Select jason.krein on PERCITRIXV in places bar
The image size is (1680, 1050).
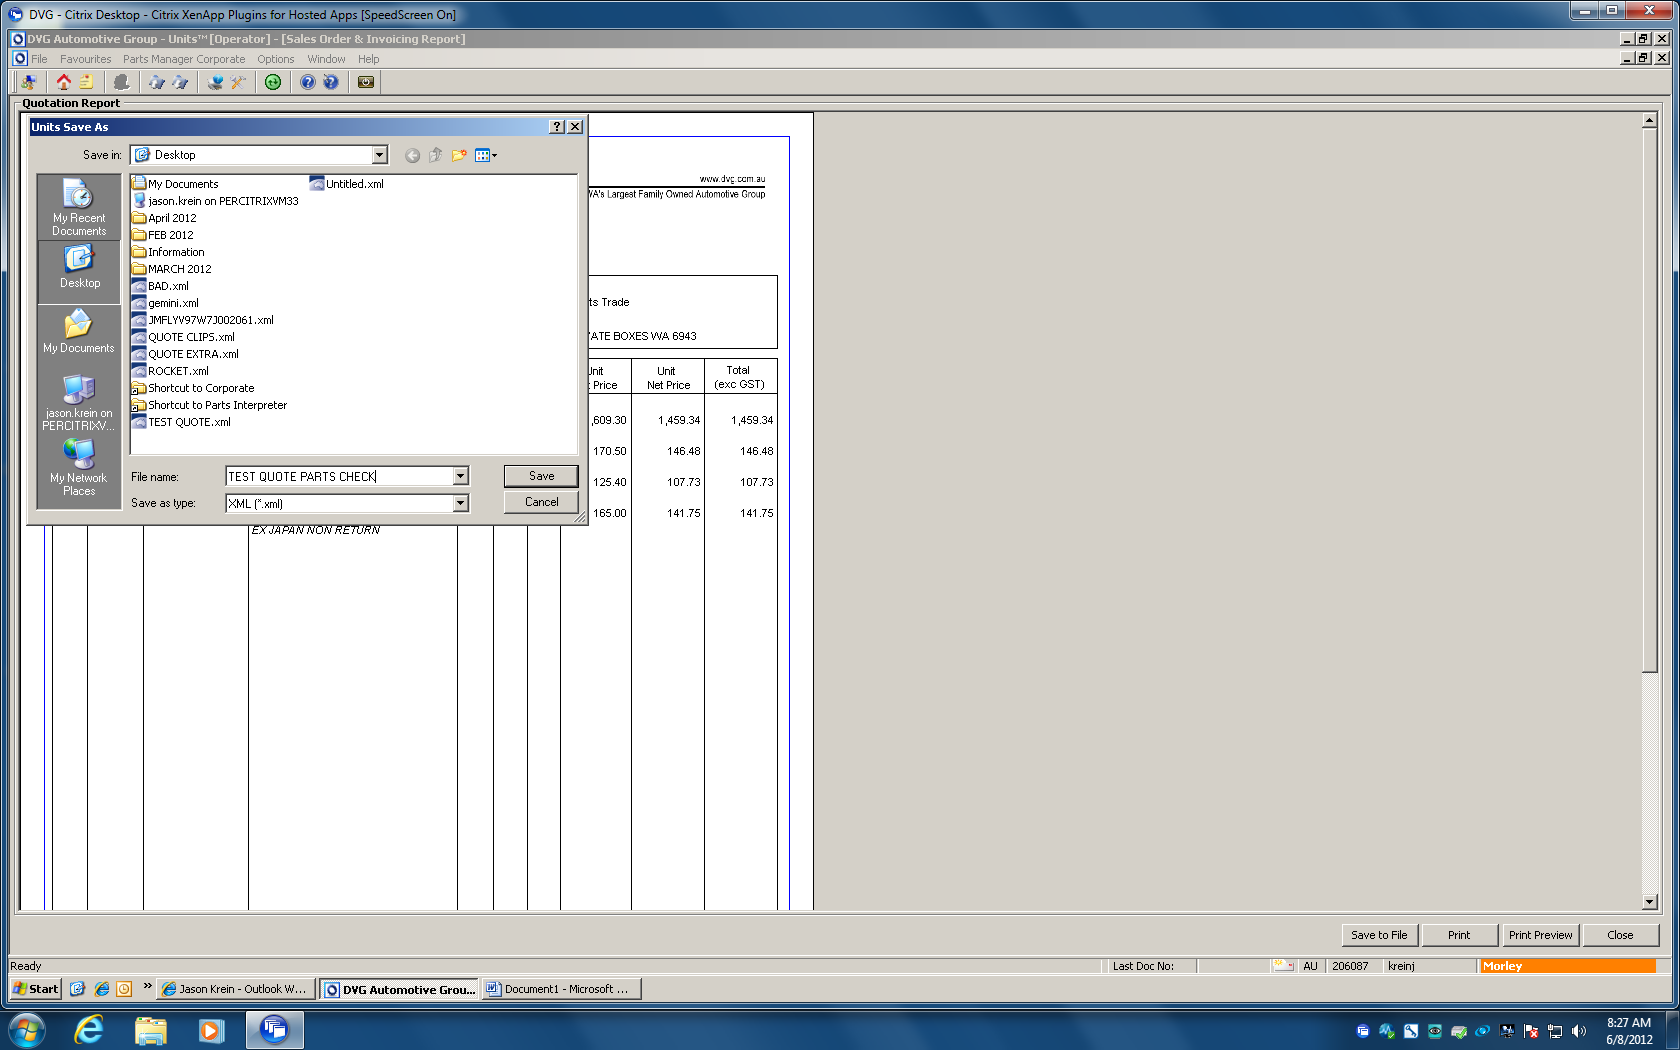click(79, 403)
